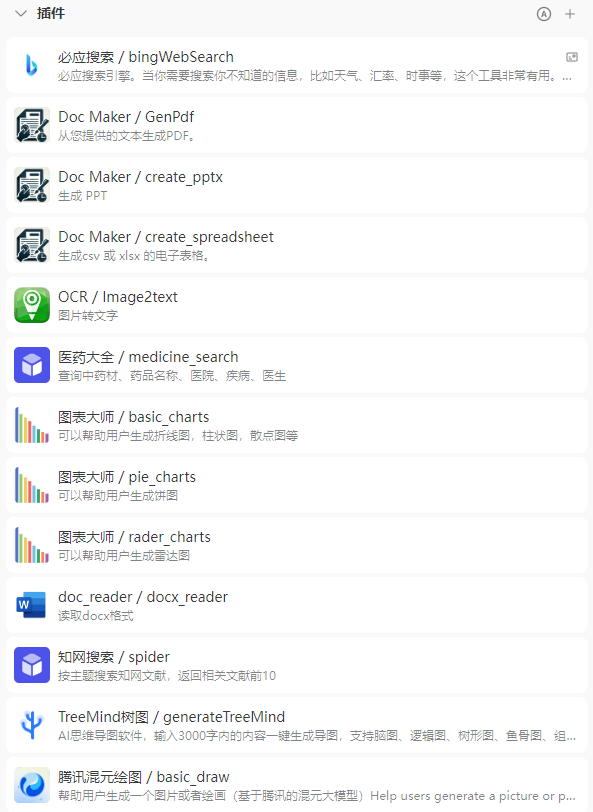Click the 腾讯混元绘图 blue swirl icon
The height and width of the screenshot is (812, 593).
(32, 785)
